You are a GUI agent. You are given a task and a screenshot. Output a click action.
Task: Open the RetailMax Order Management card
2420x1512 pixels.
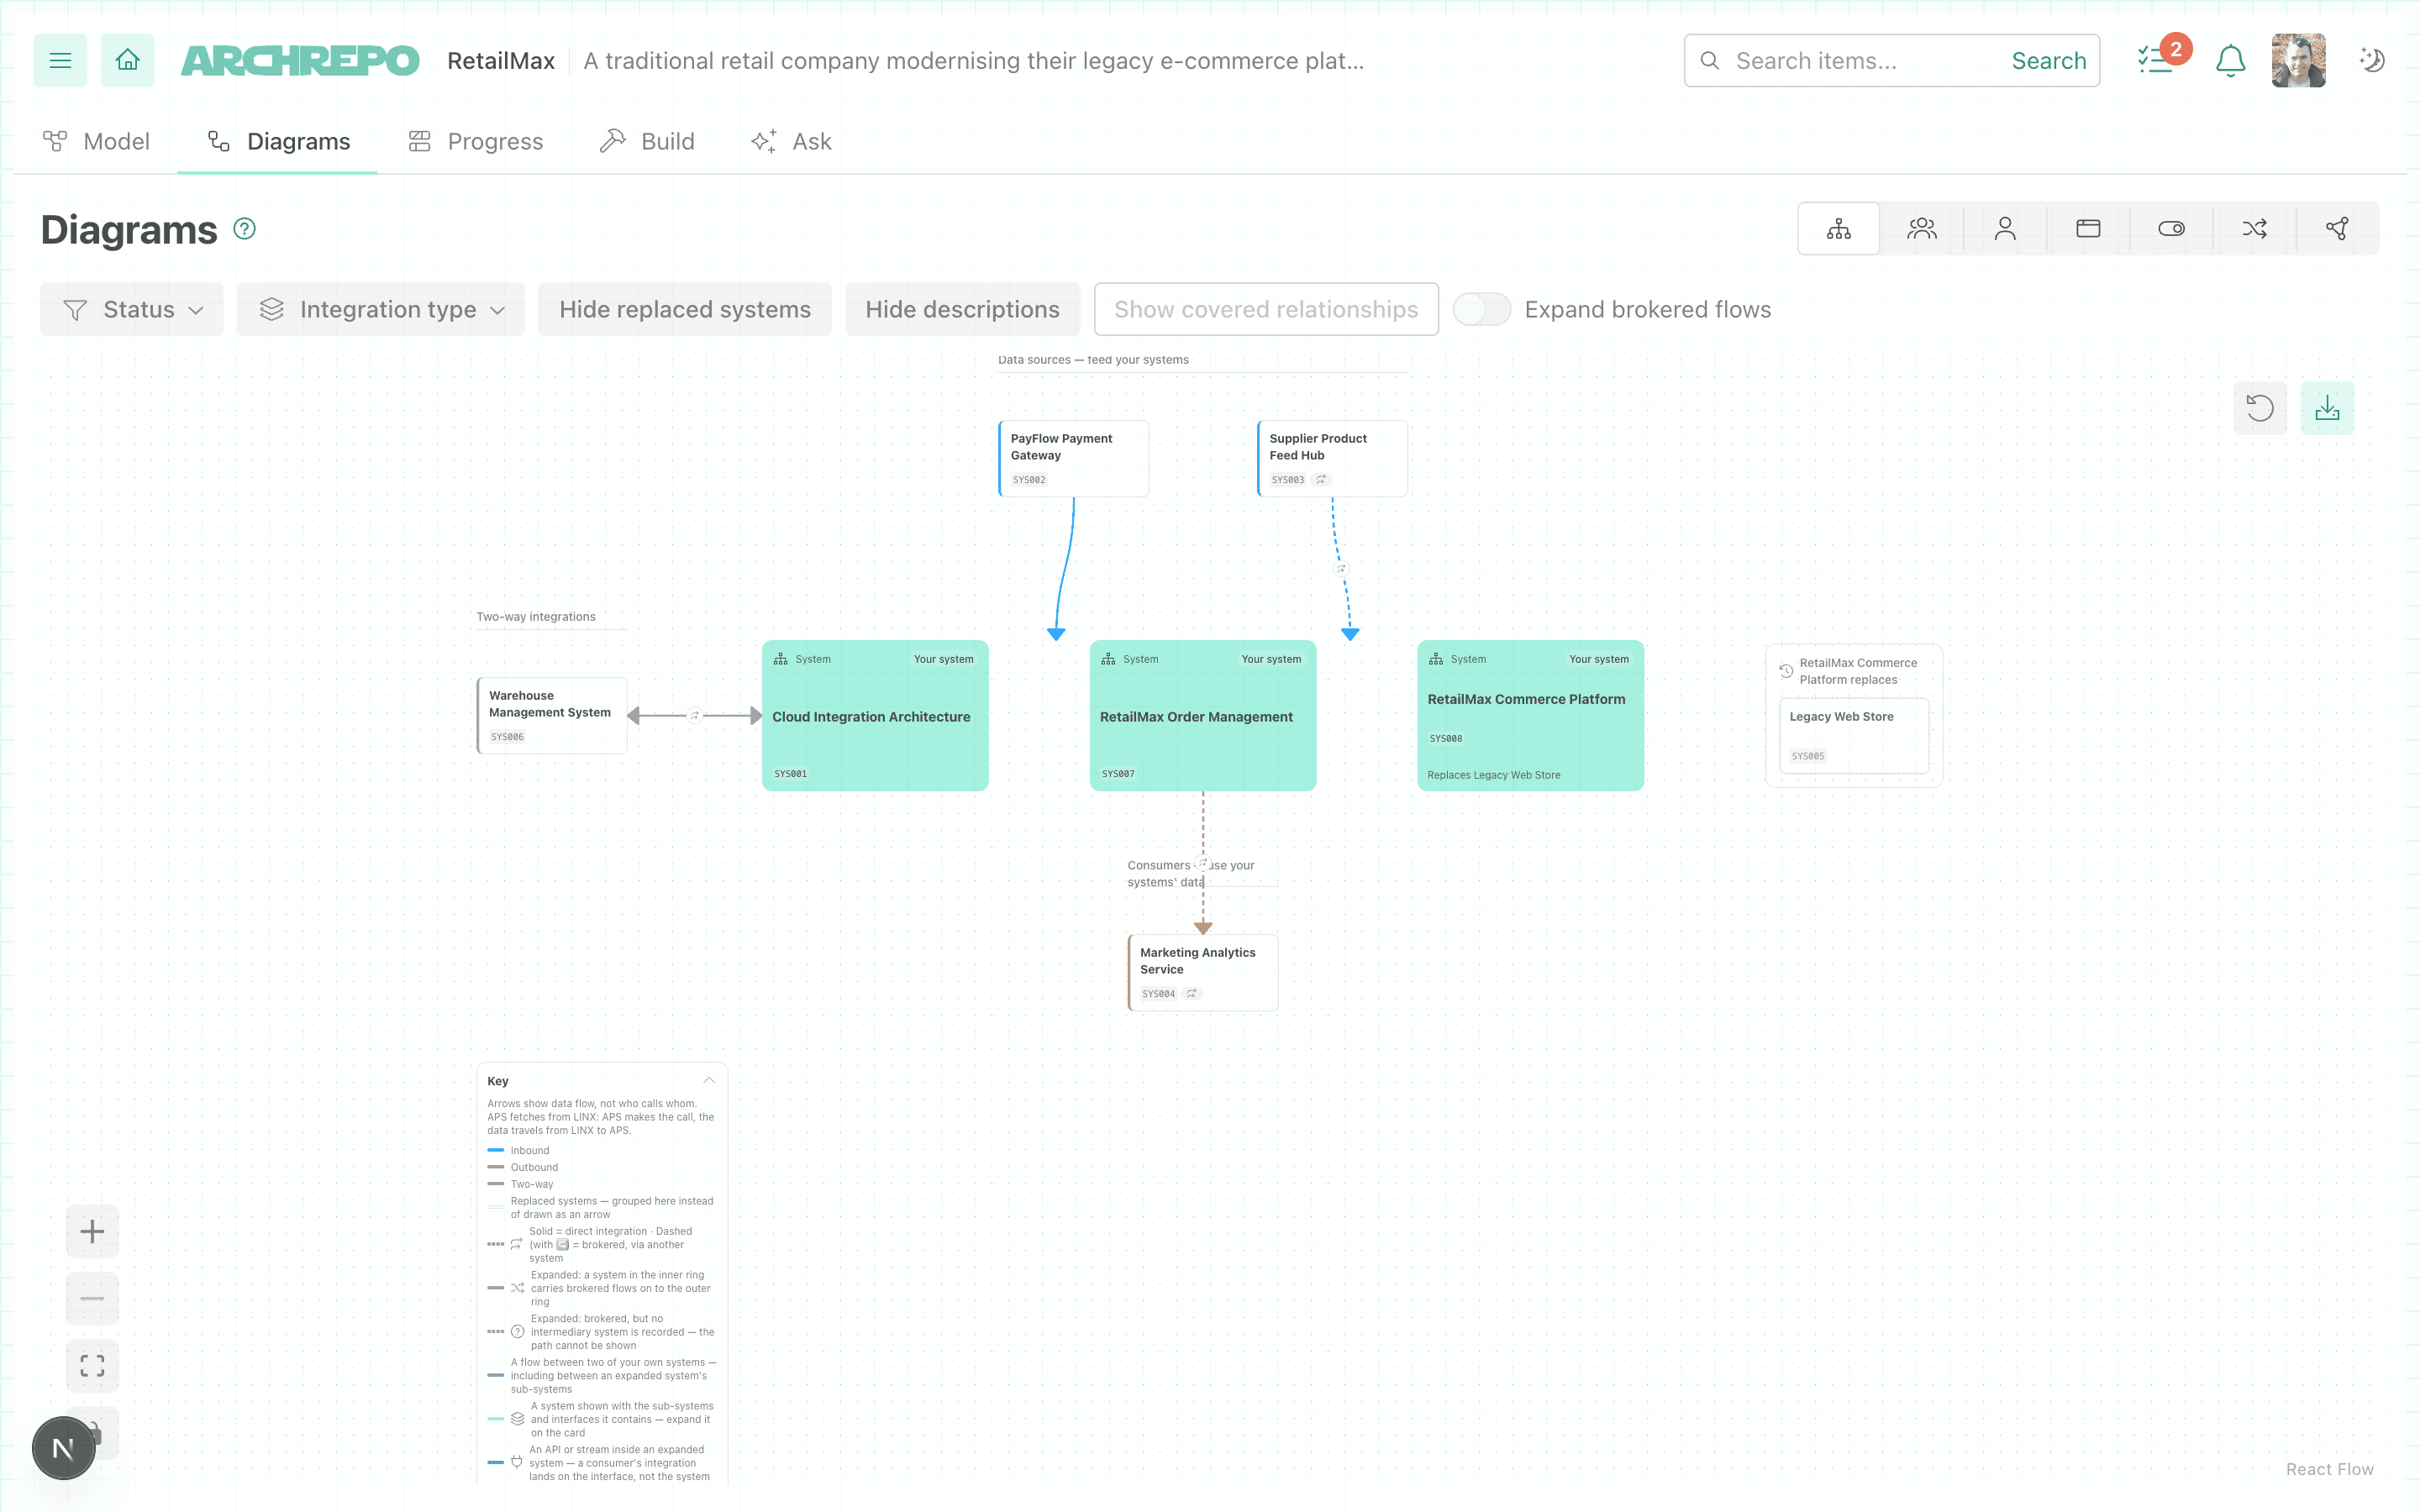pyautogui.click(x=1203, y=716)
